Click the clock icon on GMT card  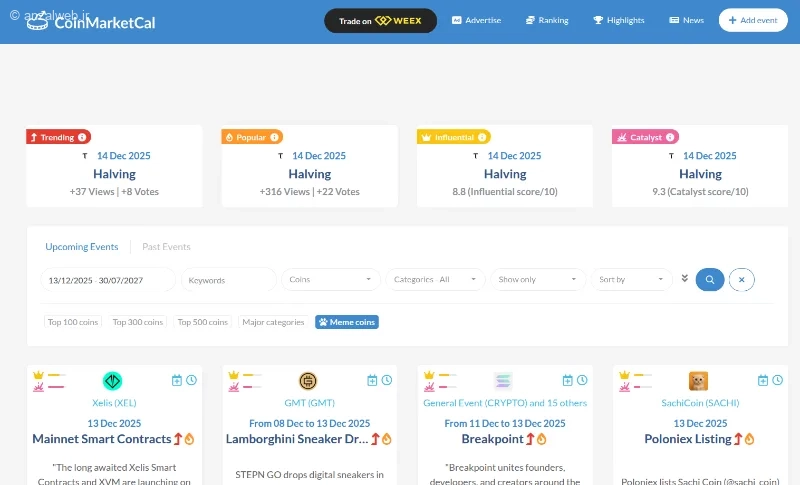(387, 380)
